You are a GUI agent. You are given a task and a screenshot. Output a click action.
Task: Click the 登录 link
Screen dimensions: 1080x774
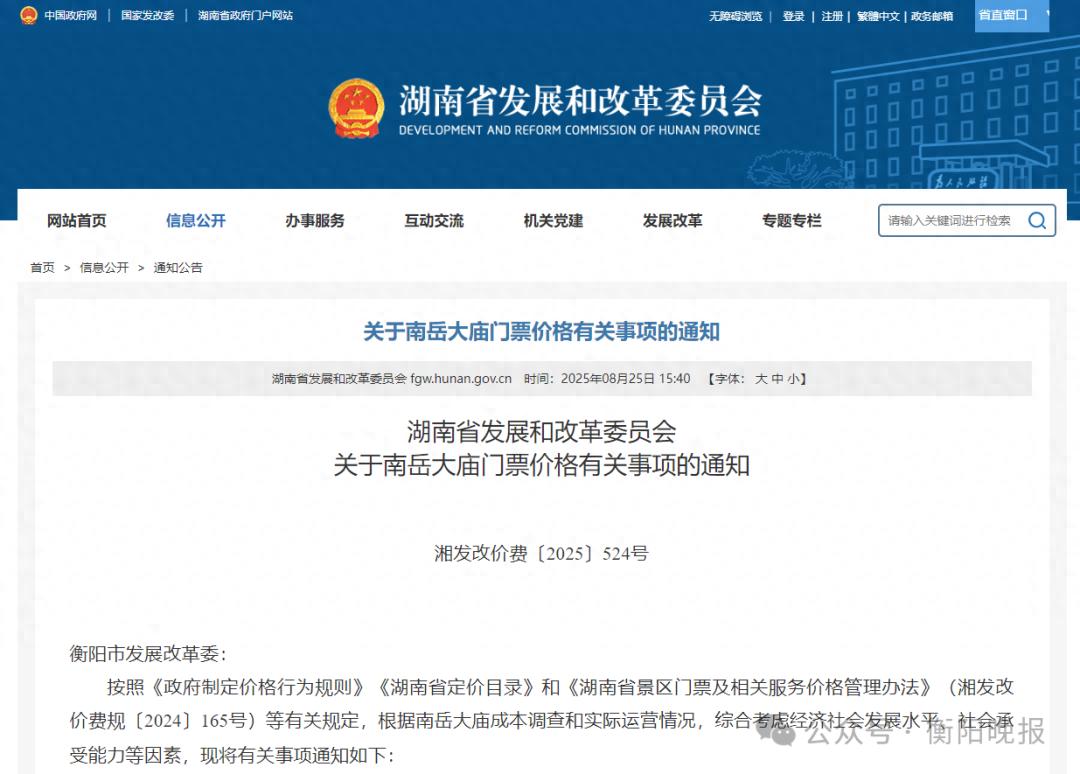click(x=793, y=16)
